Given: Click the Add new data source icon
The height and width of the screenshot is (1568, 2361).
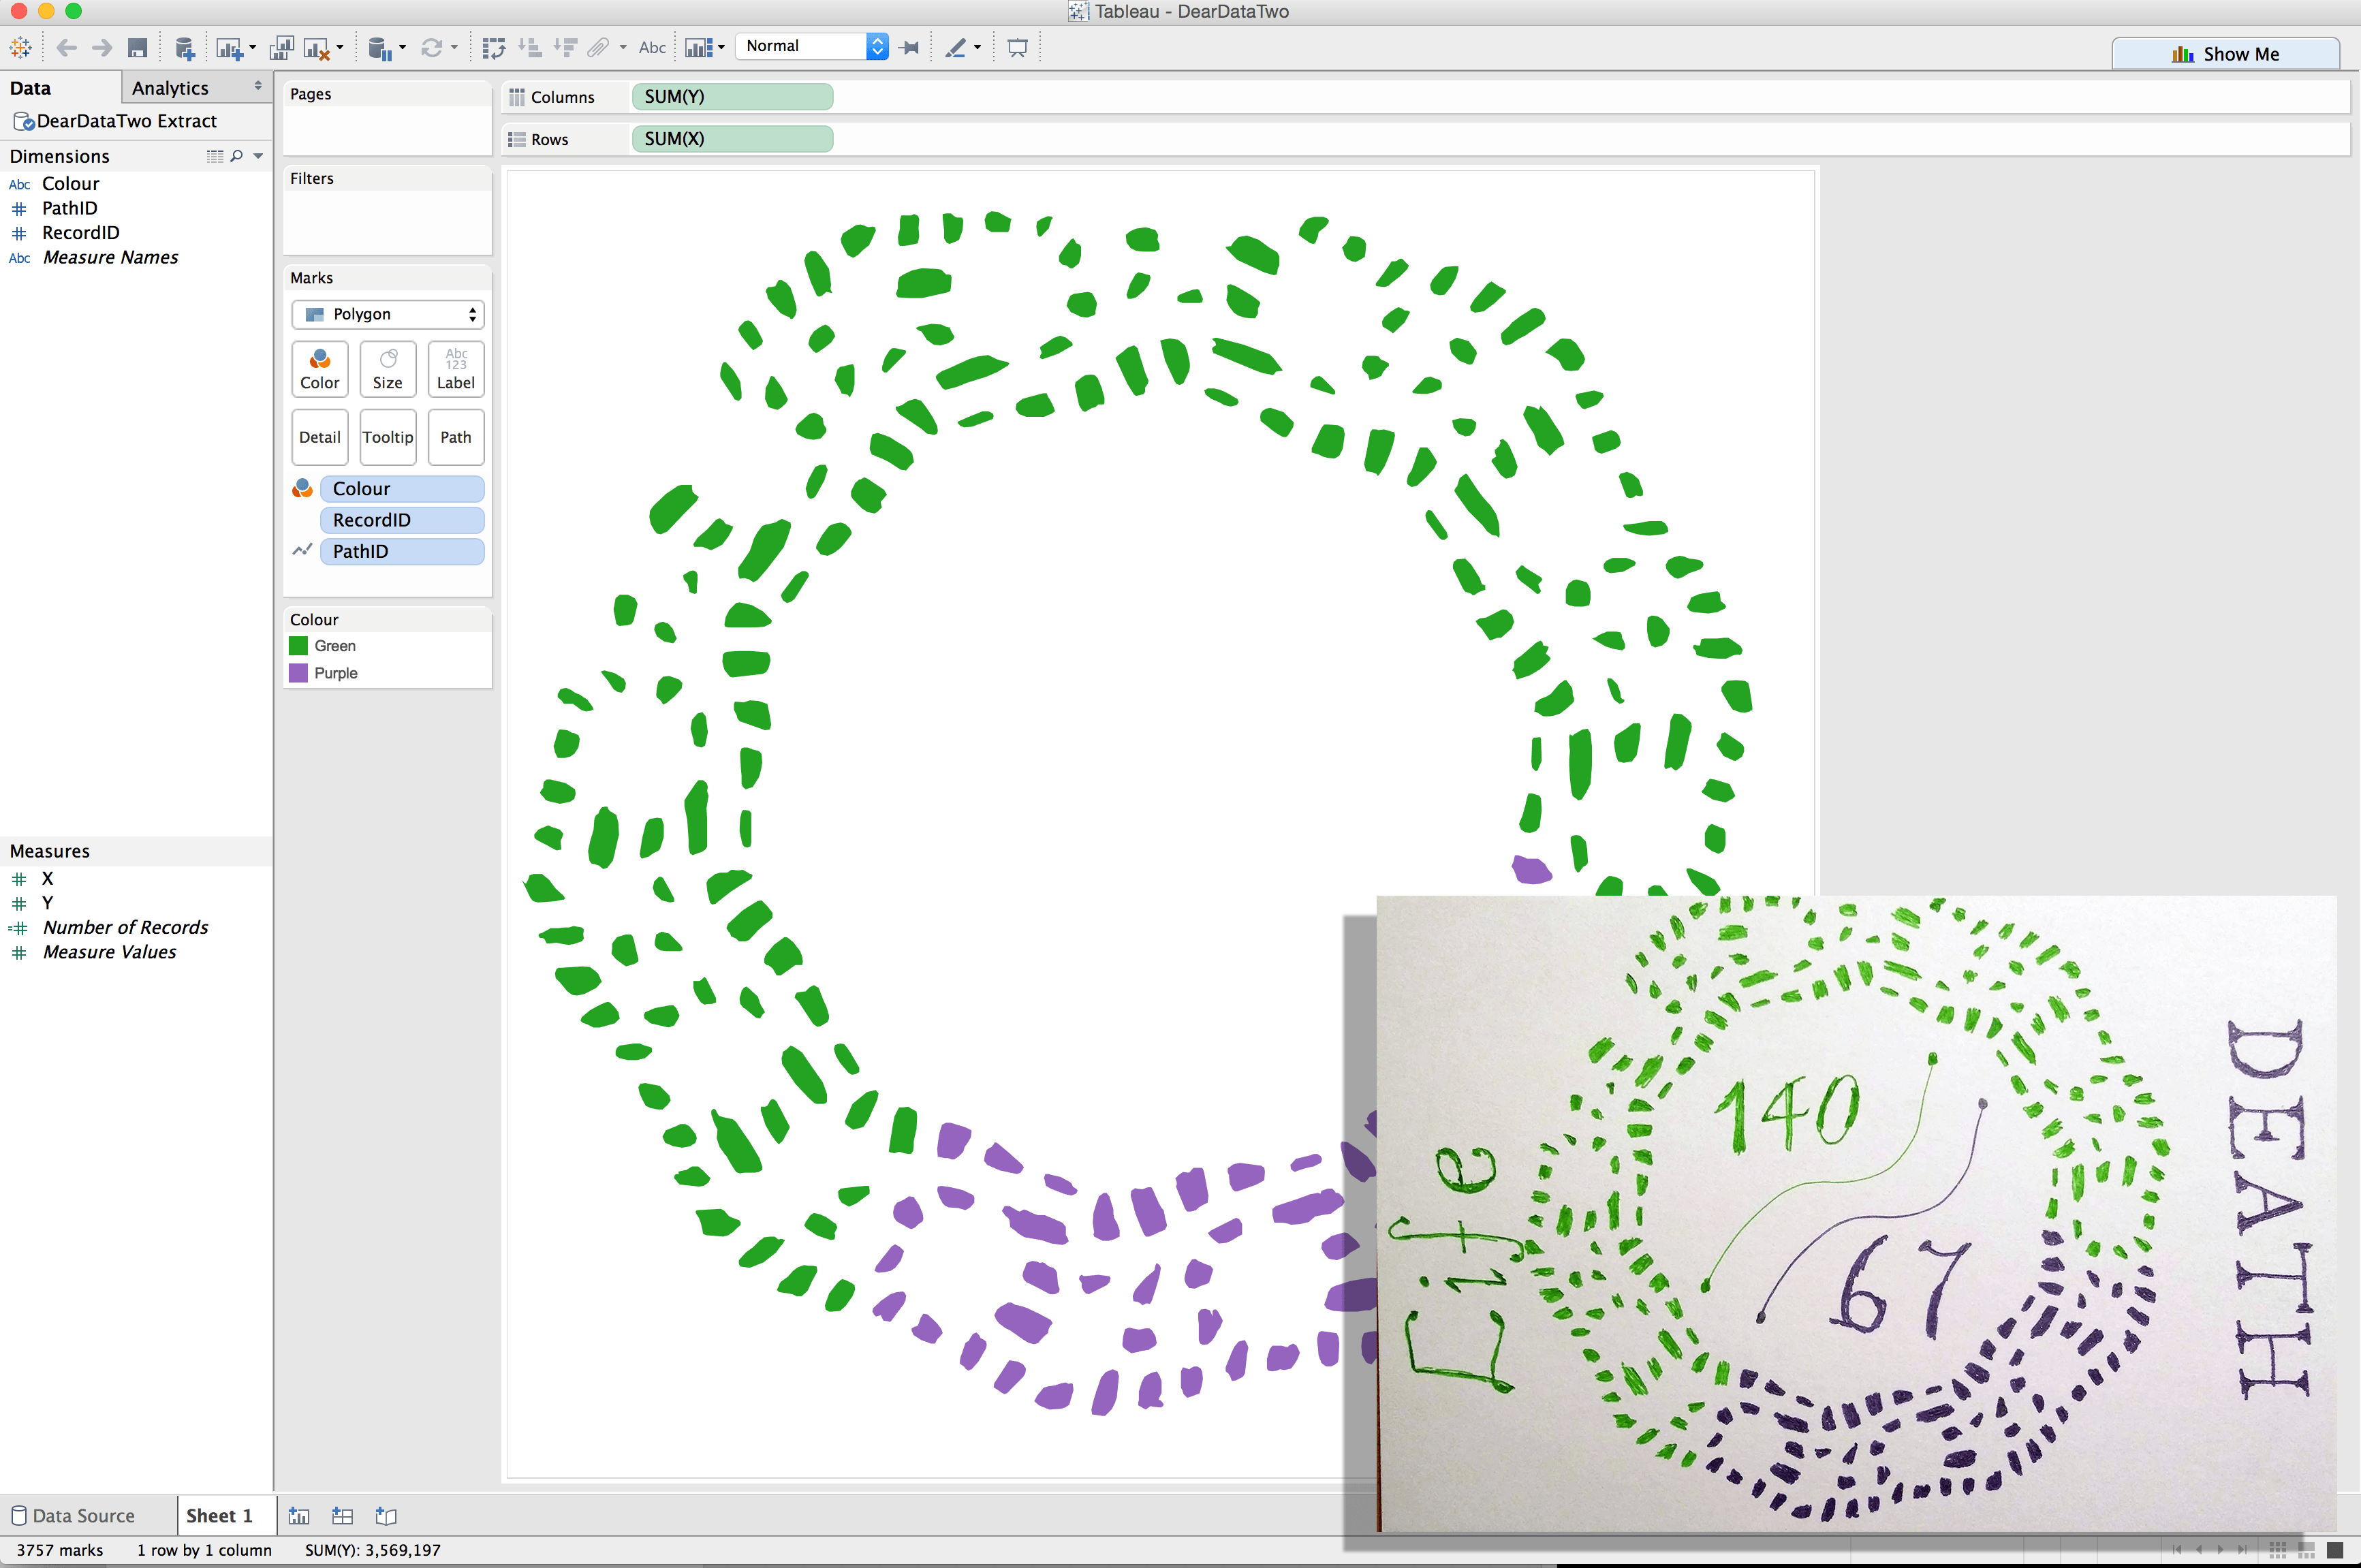Looking at the screenshot, I should pyautogui.click(x=184, y=47).
